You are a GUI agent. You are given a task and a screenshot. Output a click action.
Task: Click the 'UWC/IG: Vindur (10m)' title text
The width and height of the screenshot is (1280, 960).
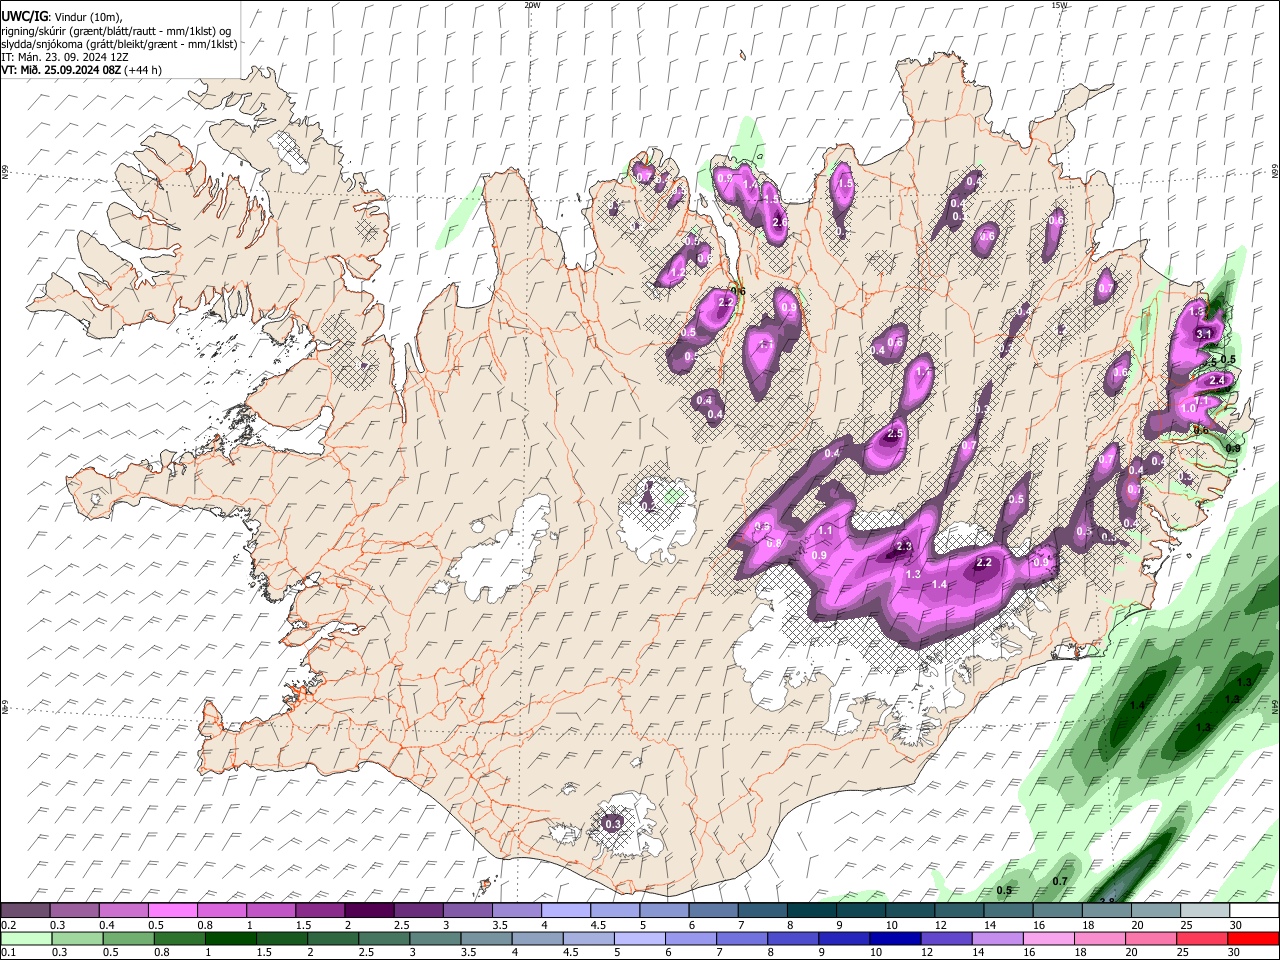pyautogui.click(x=62, y=17)
